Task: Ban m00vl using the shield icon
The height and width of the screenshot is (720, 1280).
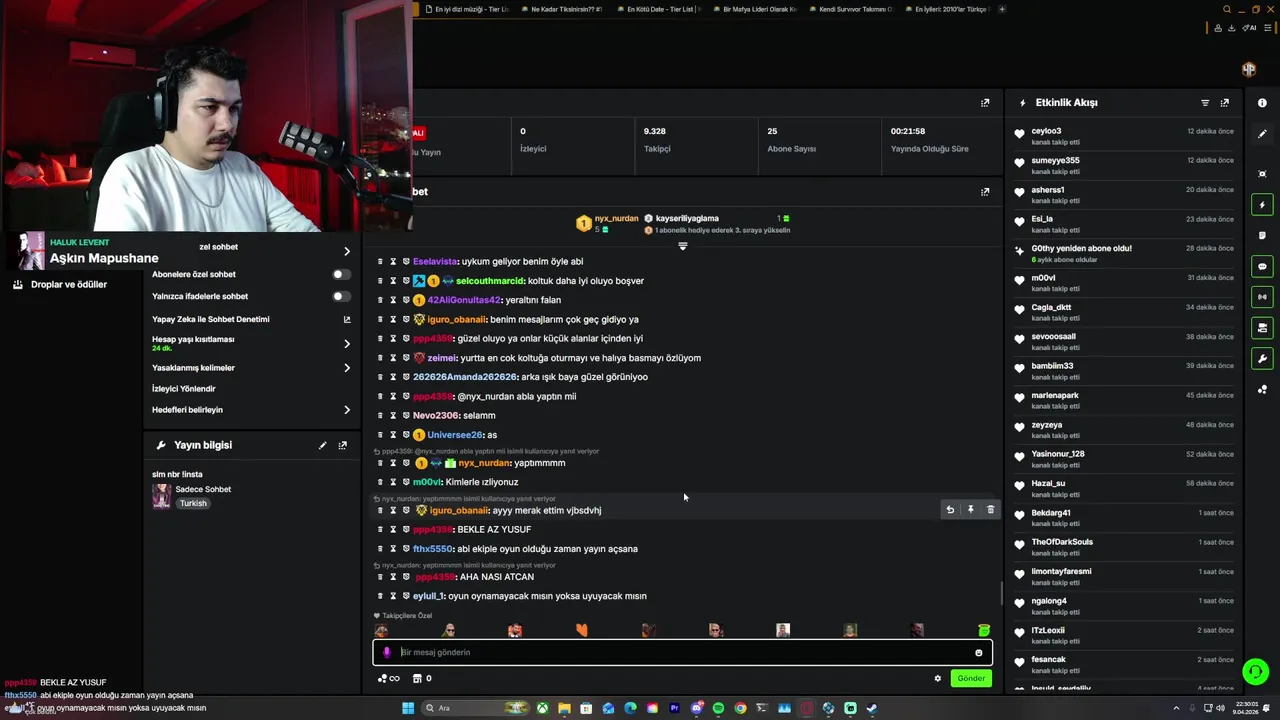Action: click(406, 482)
